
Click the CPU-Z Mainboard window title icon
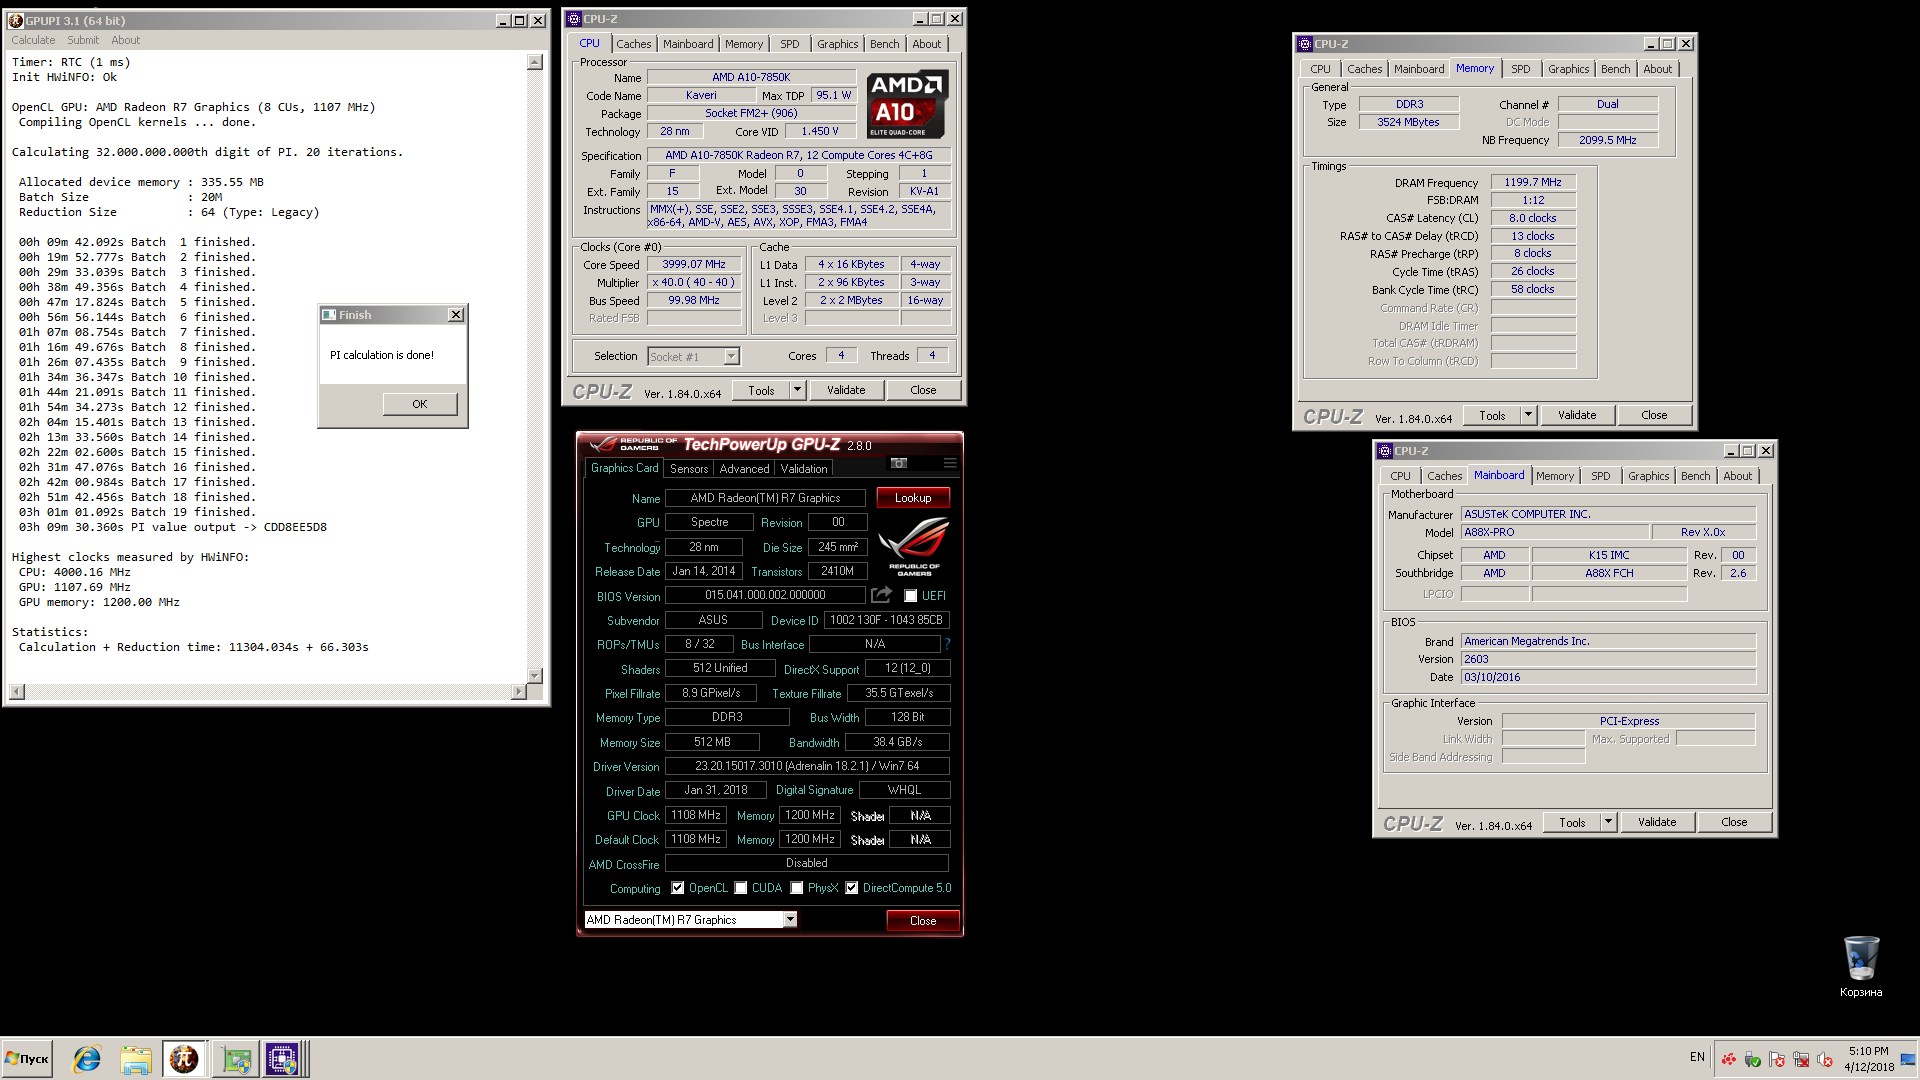[x=1385, y=451]
